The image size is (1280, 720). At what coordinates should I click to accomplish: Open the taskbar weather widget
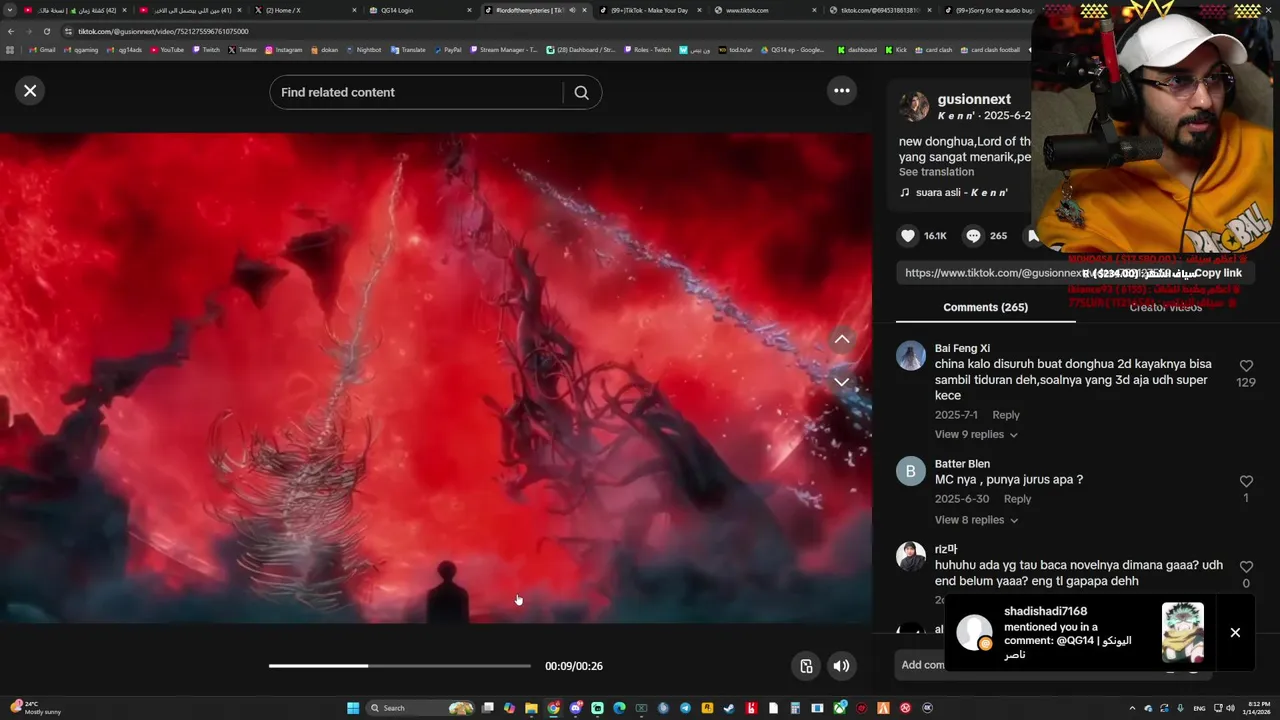point(36,707)
